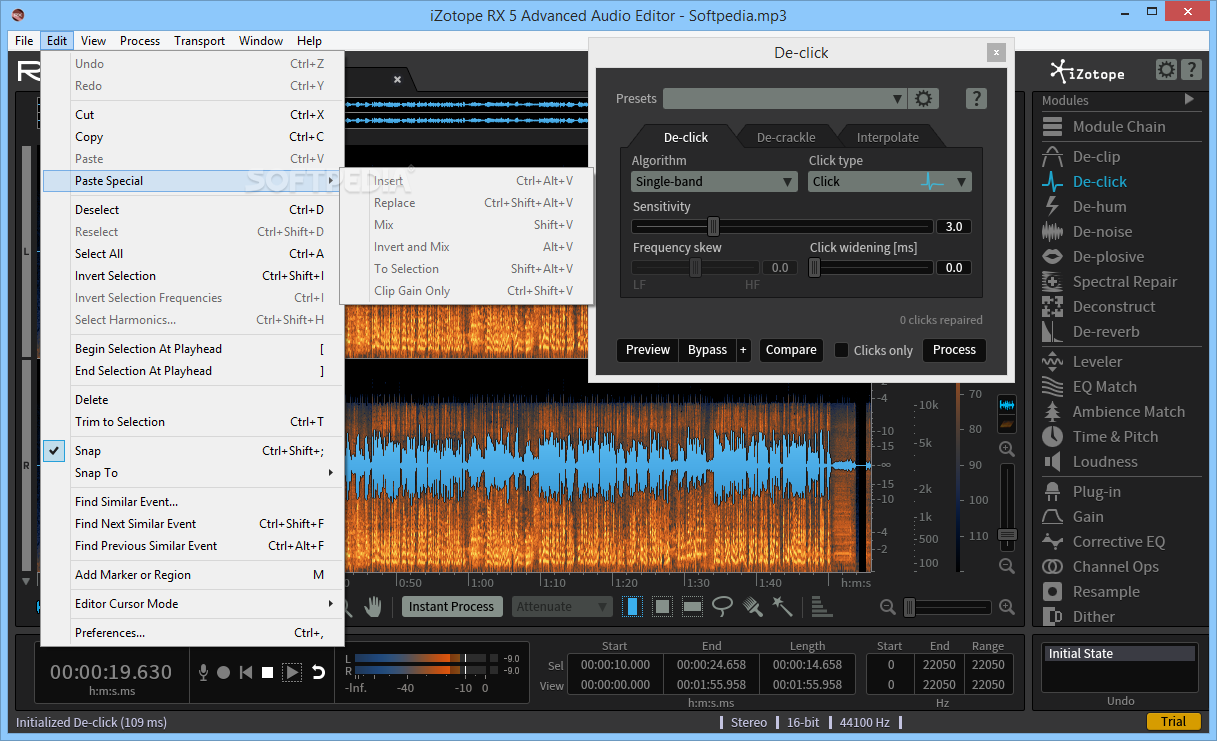The image size is (1217, 741).
Task: Open the Corrective EQ module
Action: 1103,542
